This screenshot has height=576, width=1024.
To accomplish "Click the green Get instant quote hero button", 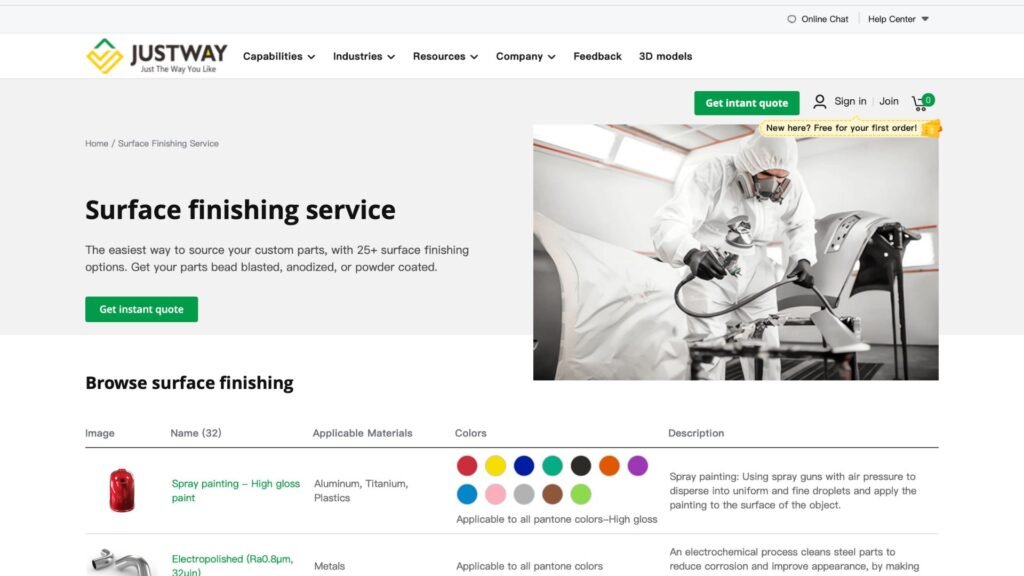I will (141, 310).
